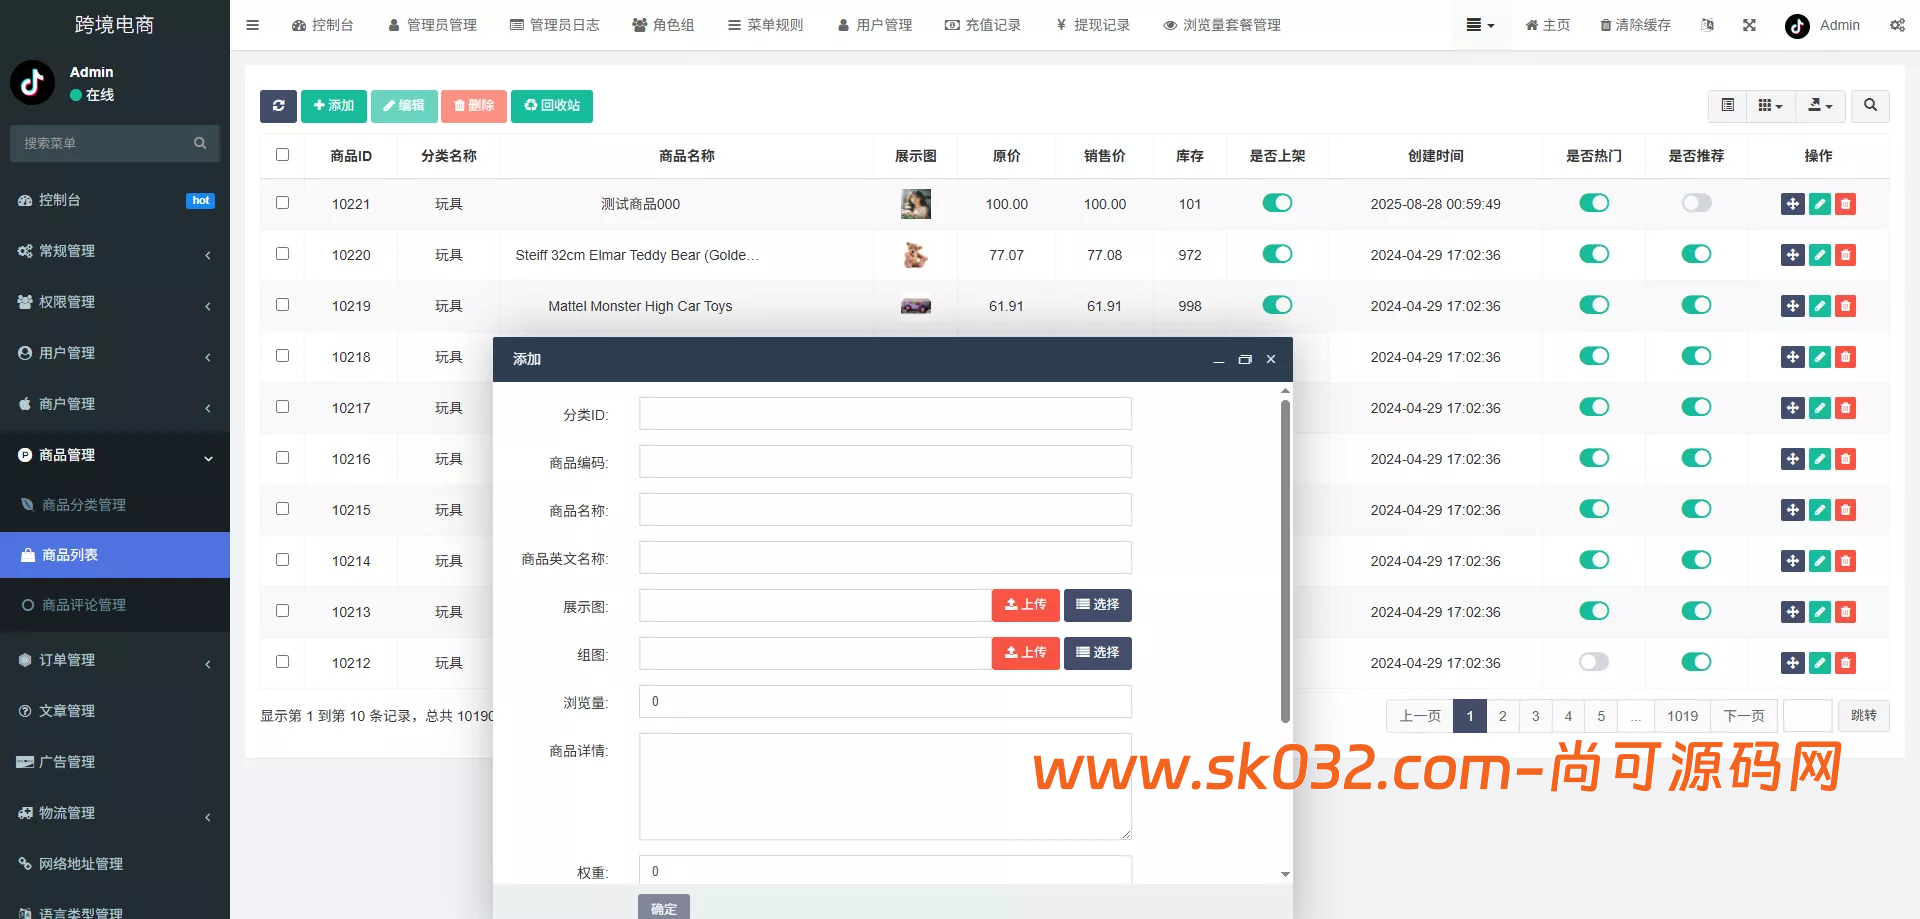Check the select-all checkbox in the table header

pos(282,155)
